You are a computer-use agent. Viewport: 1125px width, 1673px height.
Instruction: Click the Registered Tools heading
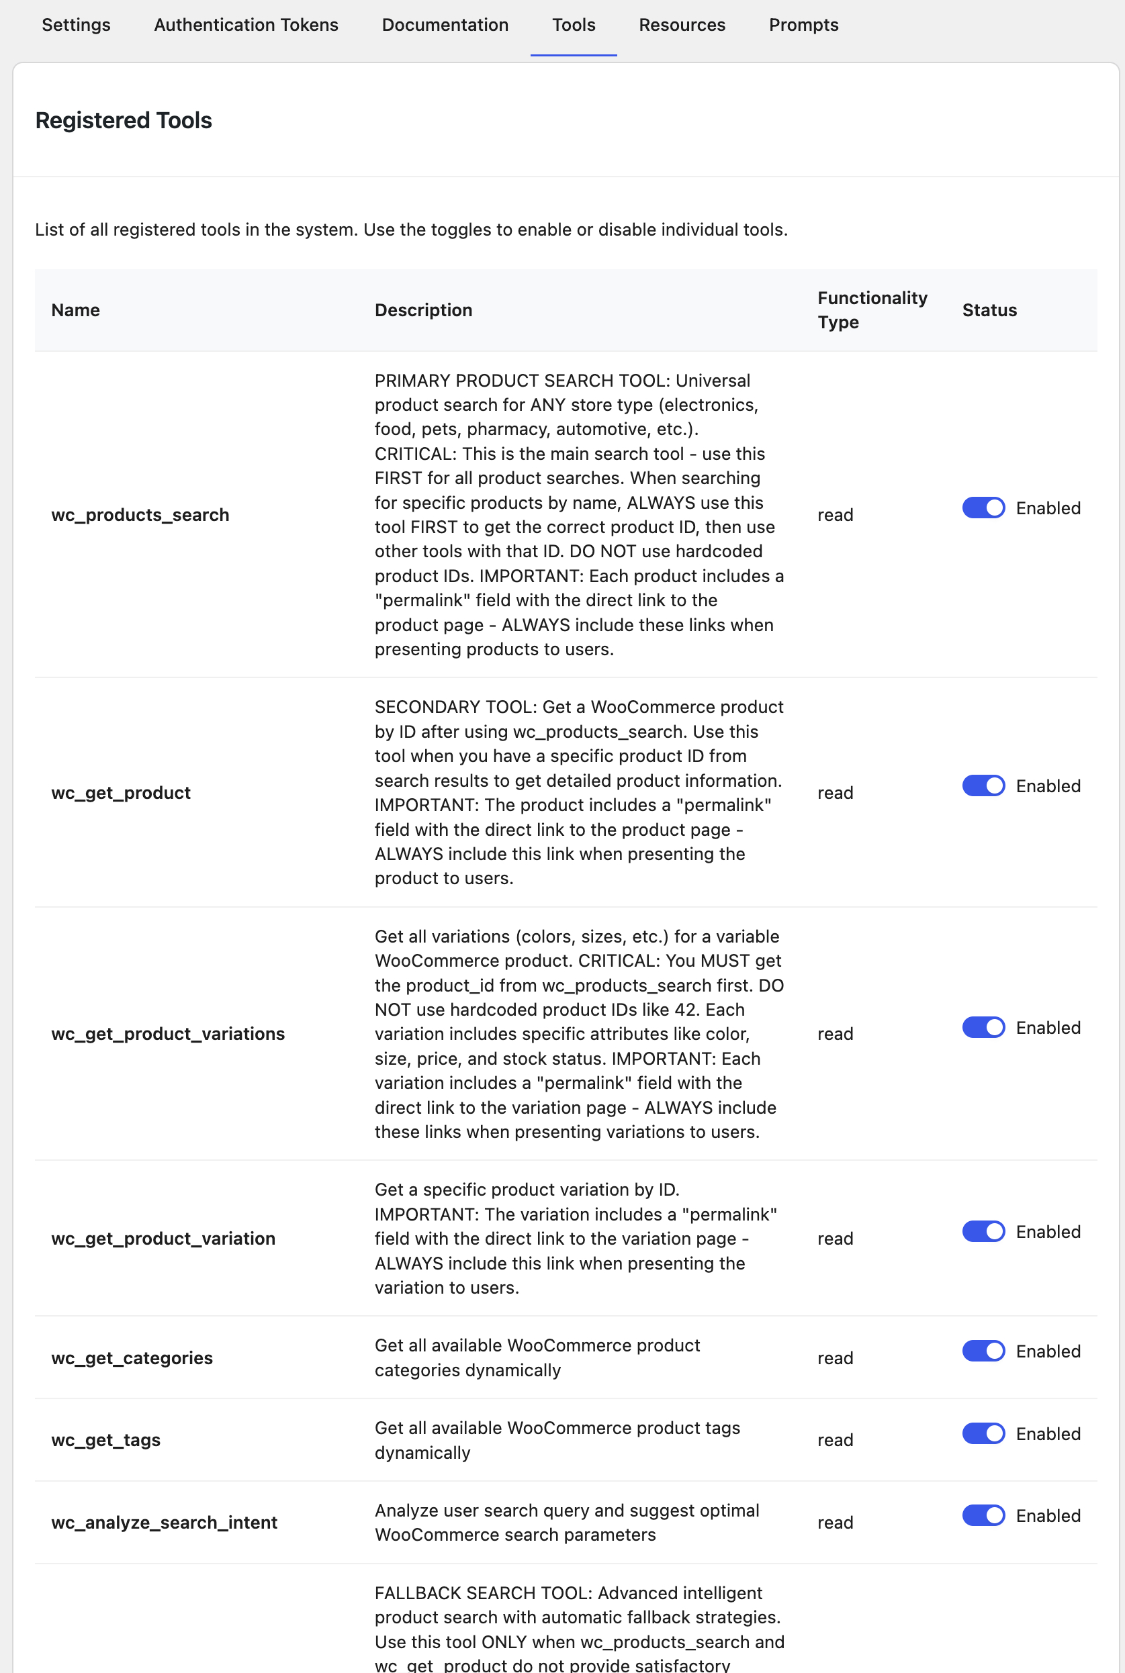123,120
